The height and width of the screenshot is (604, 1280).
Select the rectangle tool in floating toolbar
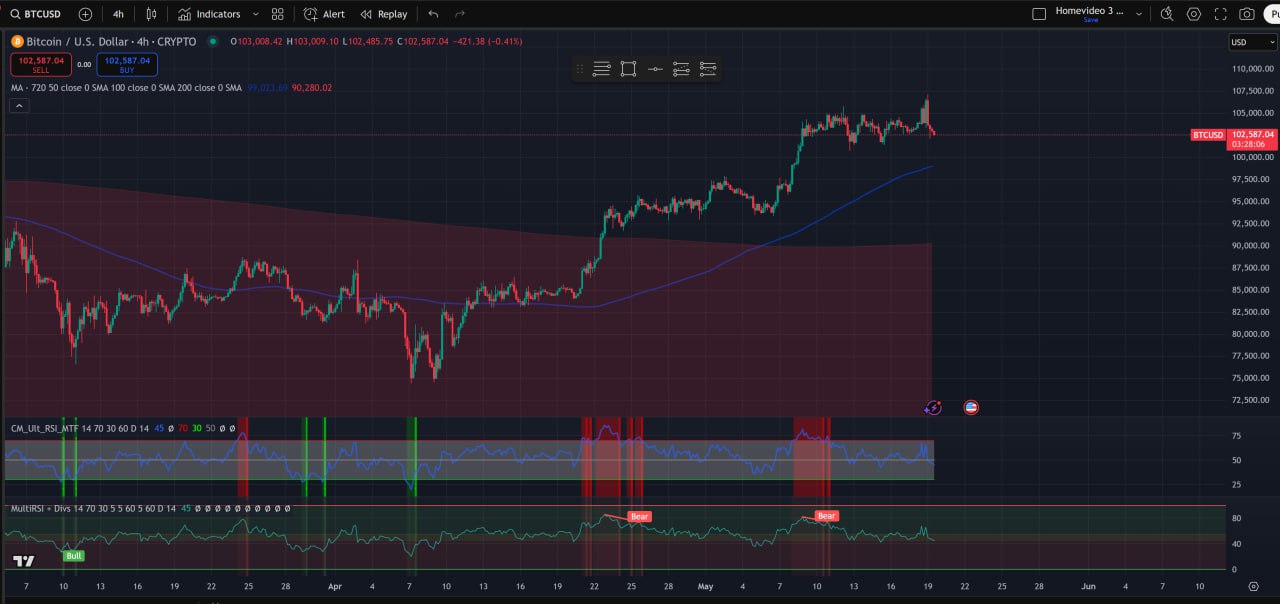coord(628,69)
